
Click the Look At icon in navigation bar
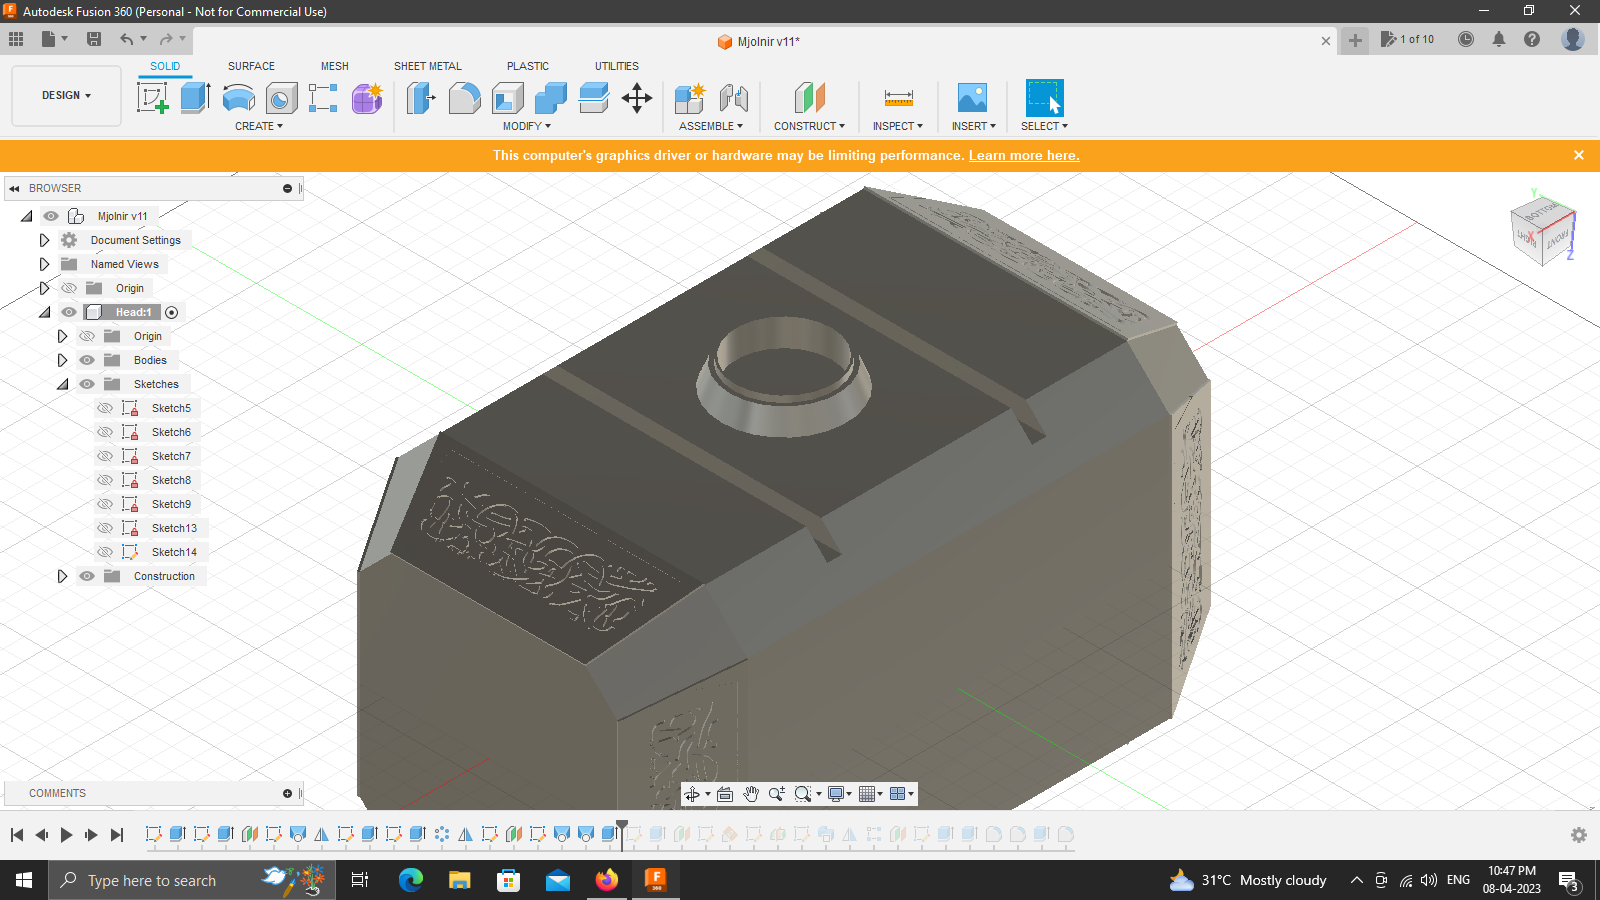pyautogui.click(x=725, y=794)
